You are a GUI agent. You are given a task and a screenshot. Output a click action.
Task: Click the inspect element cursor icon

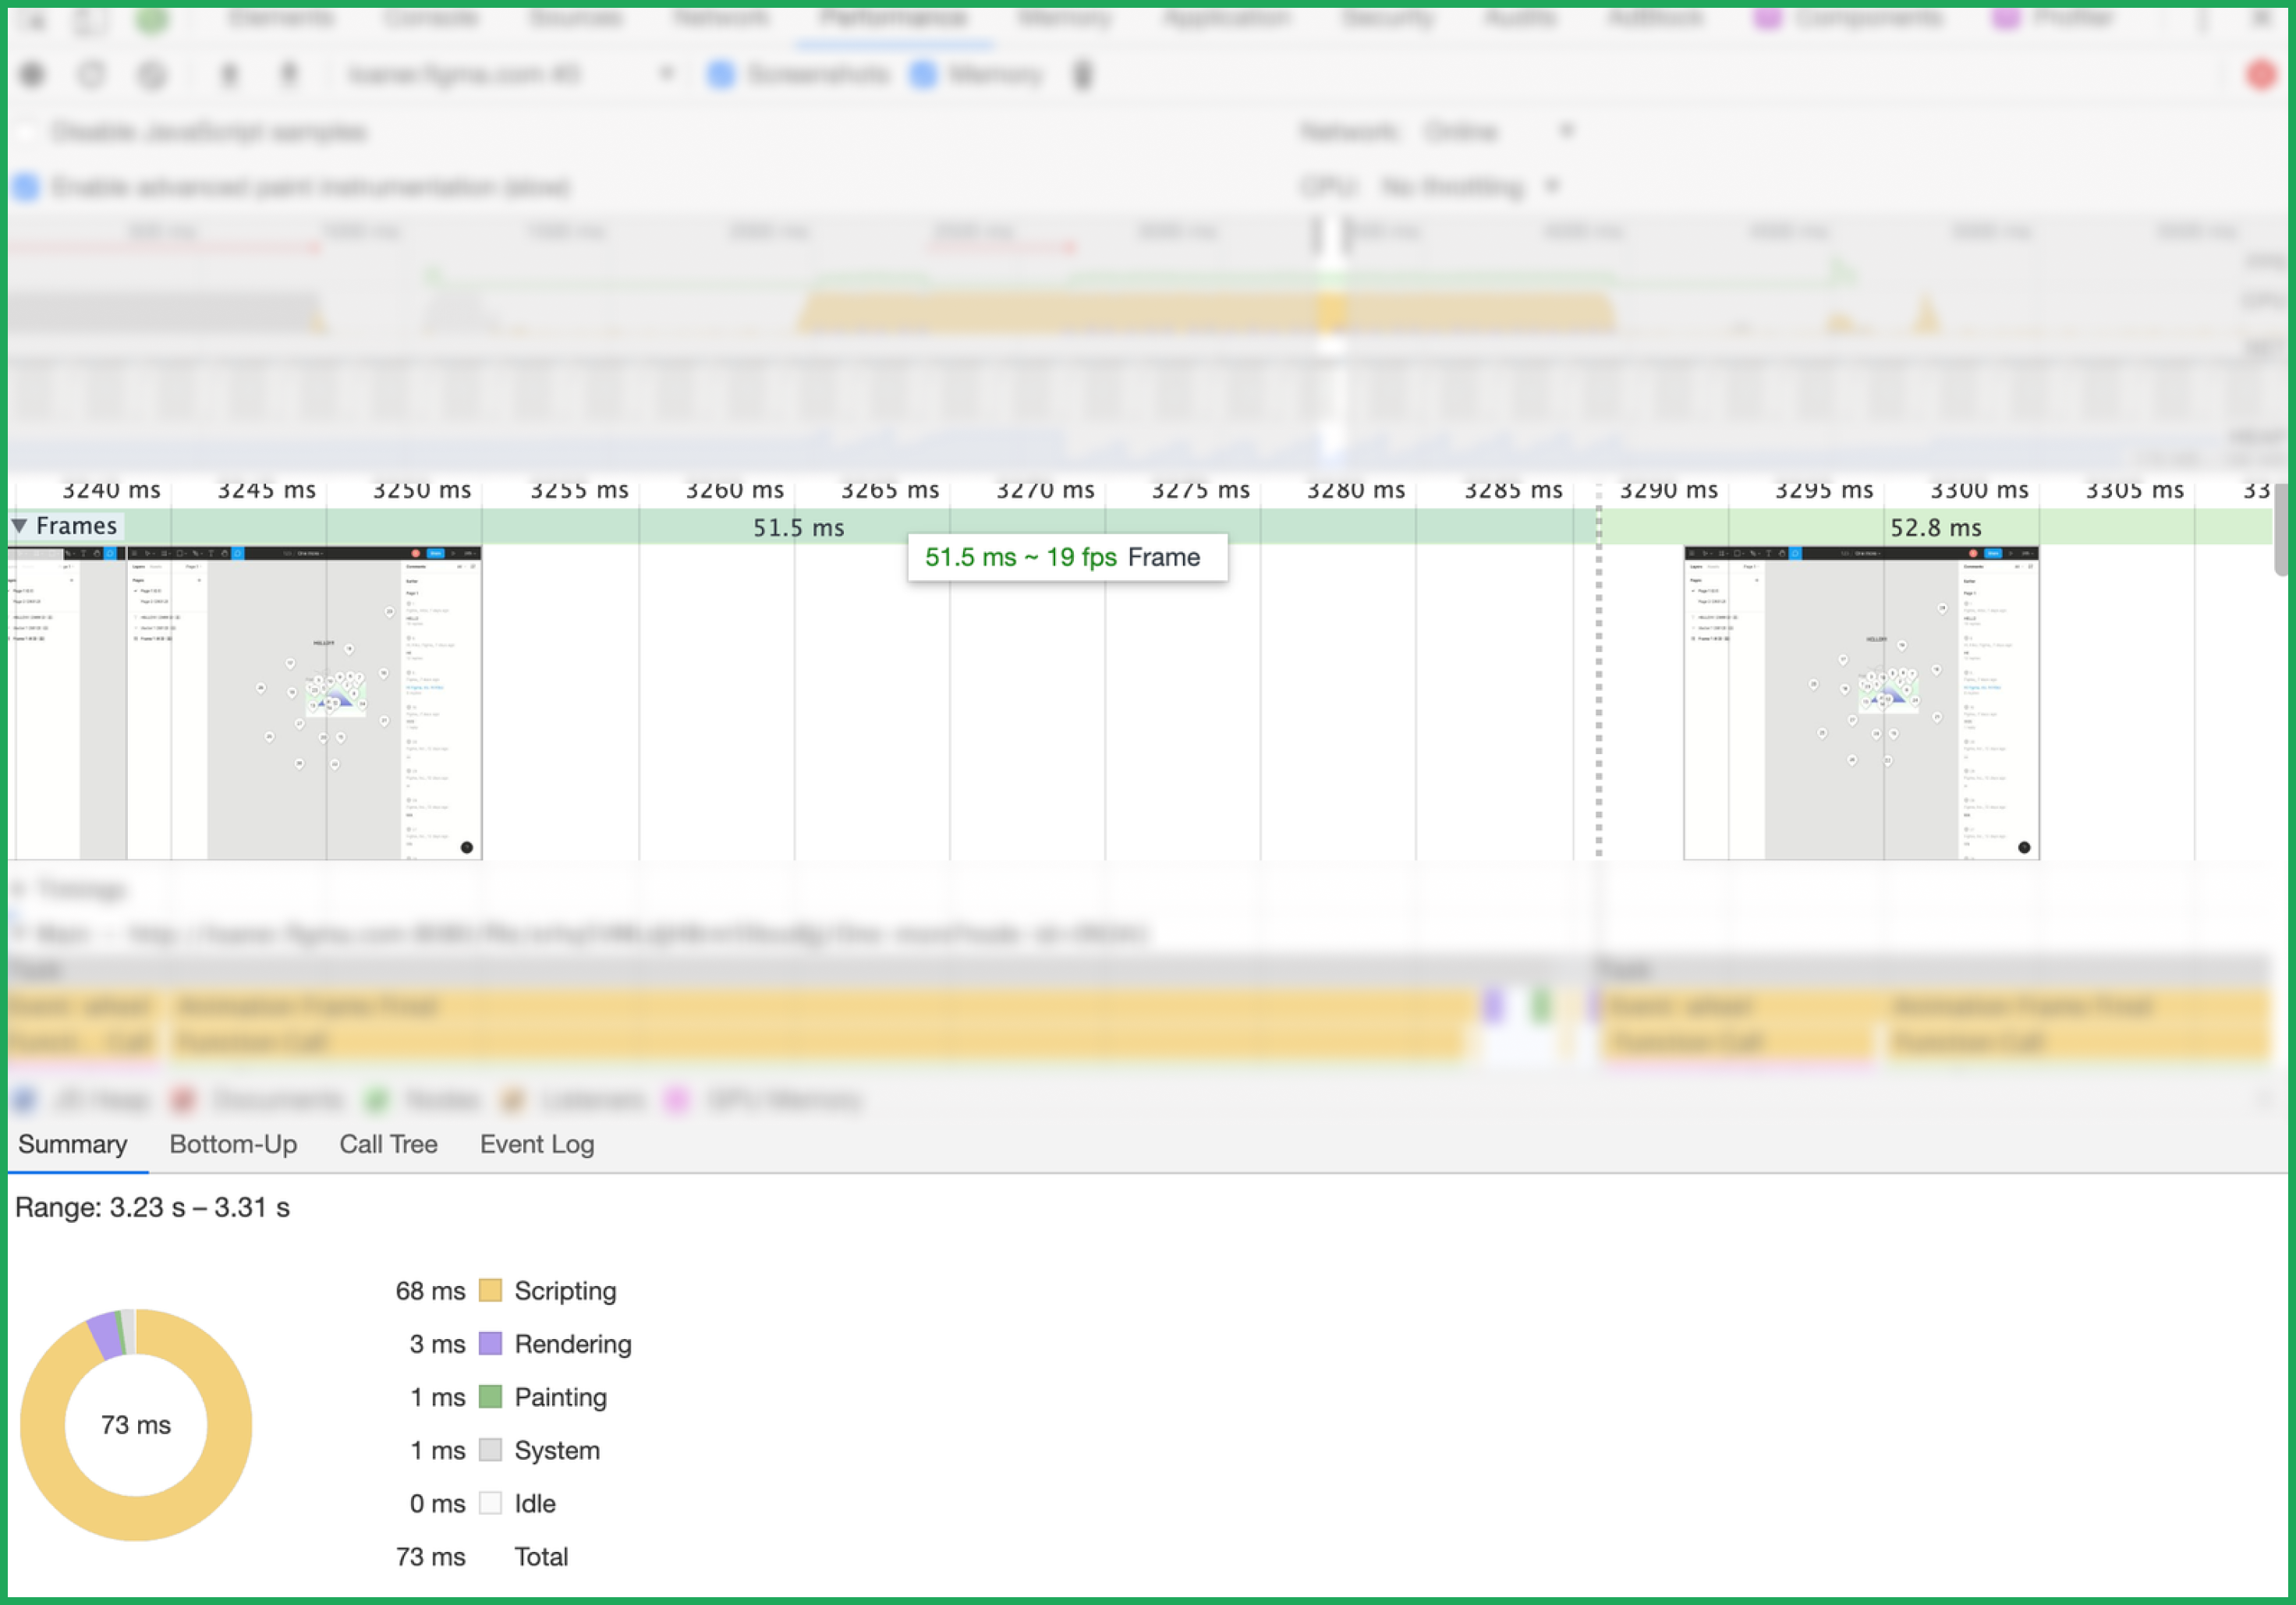point(33,19)
